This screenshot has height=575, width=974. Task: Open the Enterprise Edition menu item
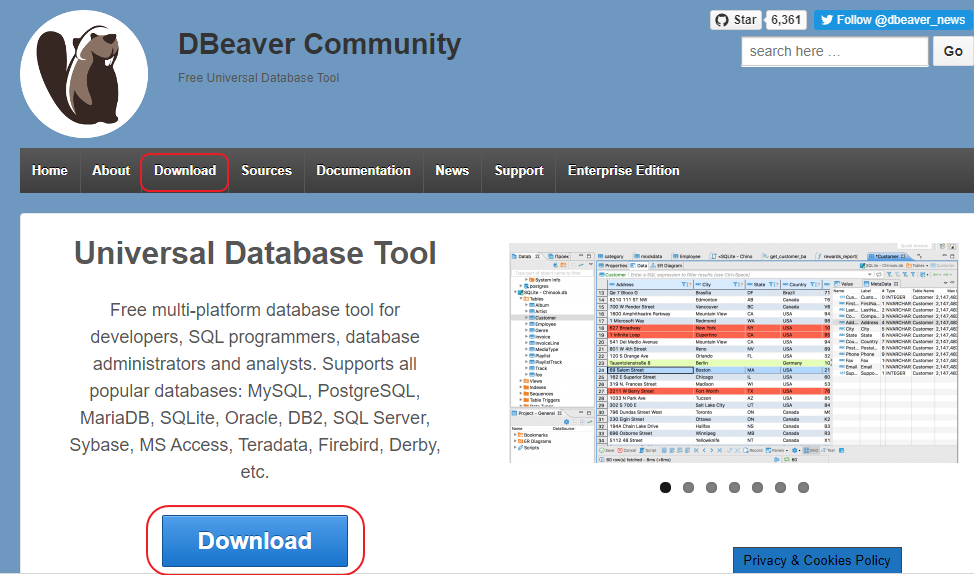click(624, 170)
